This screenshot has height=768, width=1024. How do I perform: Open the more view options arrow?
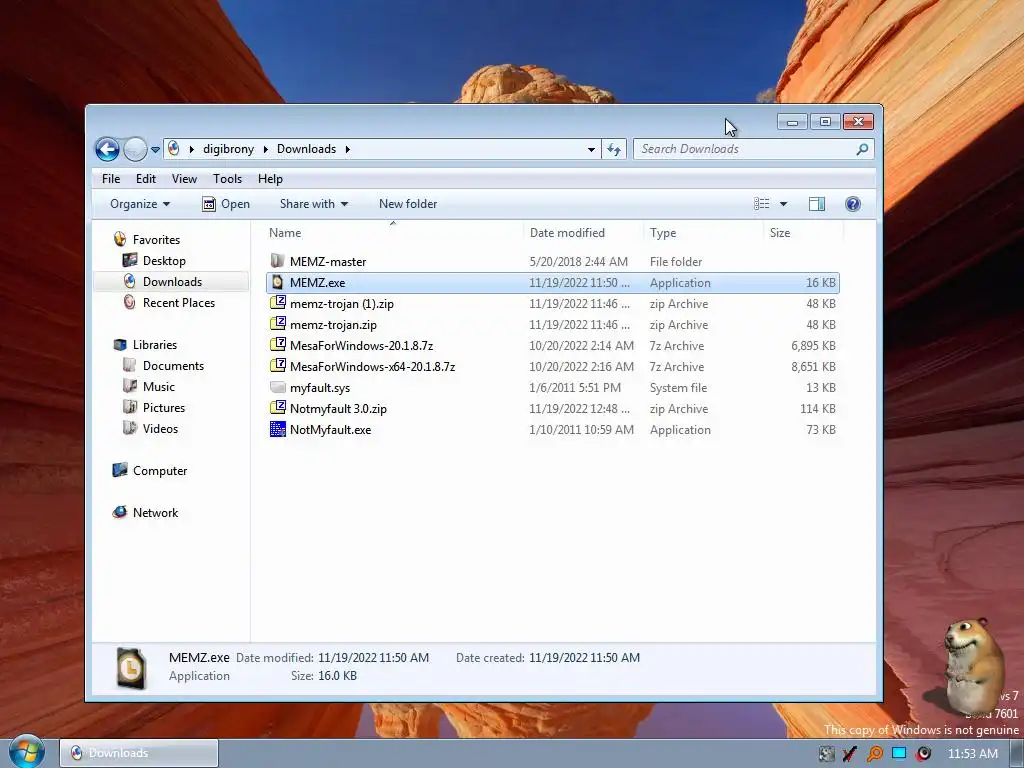click(783, 204)
